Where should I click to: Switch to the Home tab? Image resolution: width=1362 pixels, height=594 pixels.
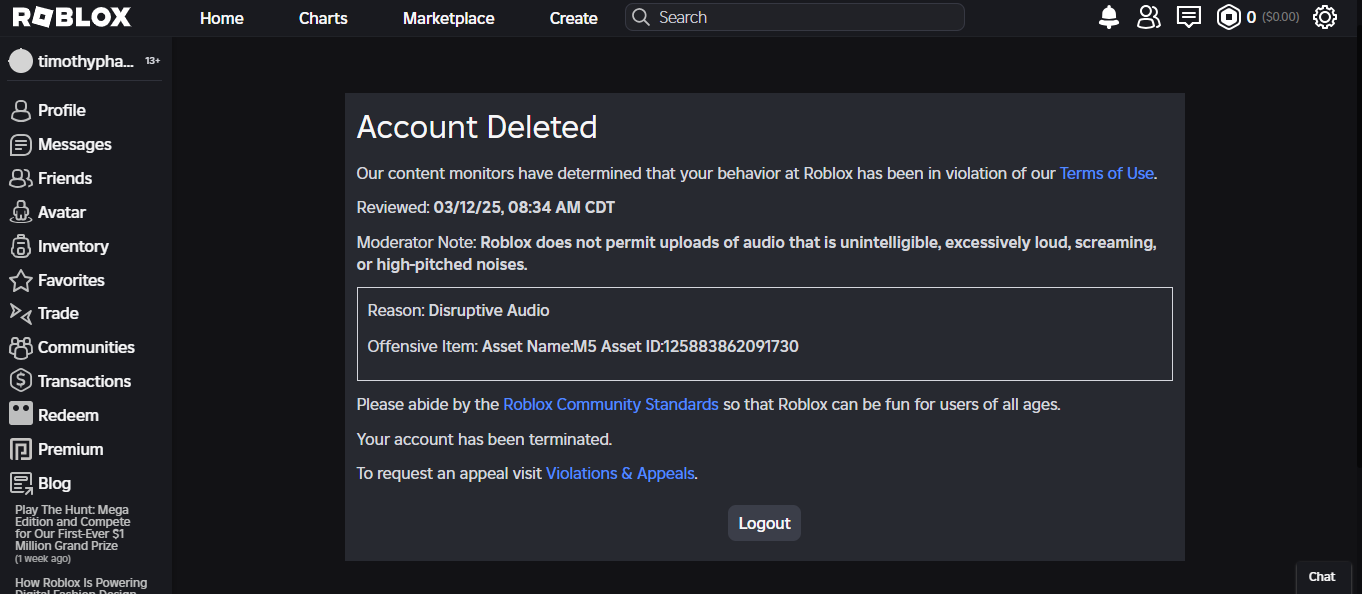[221, 18]
